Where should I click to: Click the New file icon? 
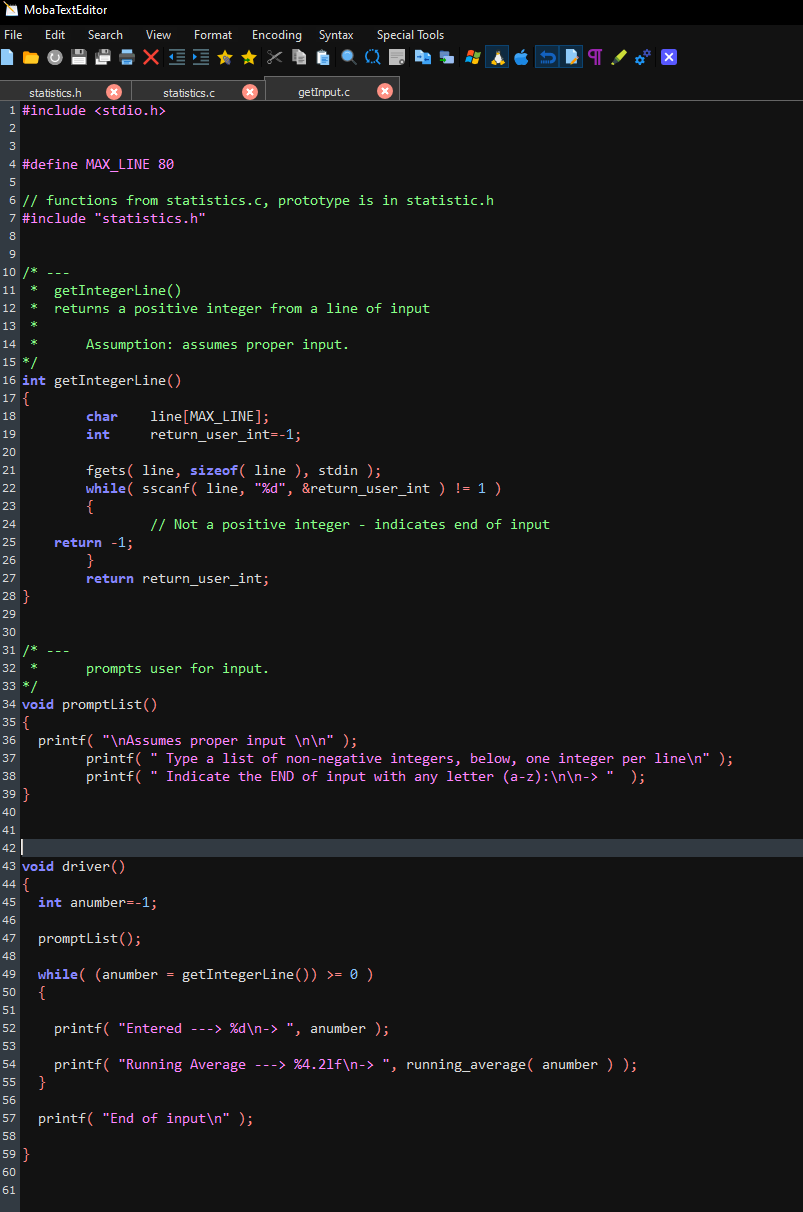[x=7, y=57]
